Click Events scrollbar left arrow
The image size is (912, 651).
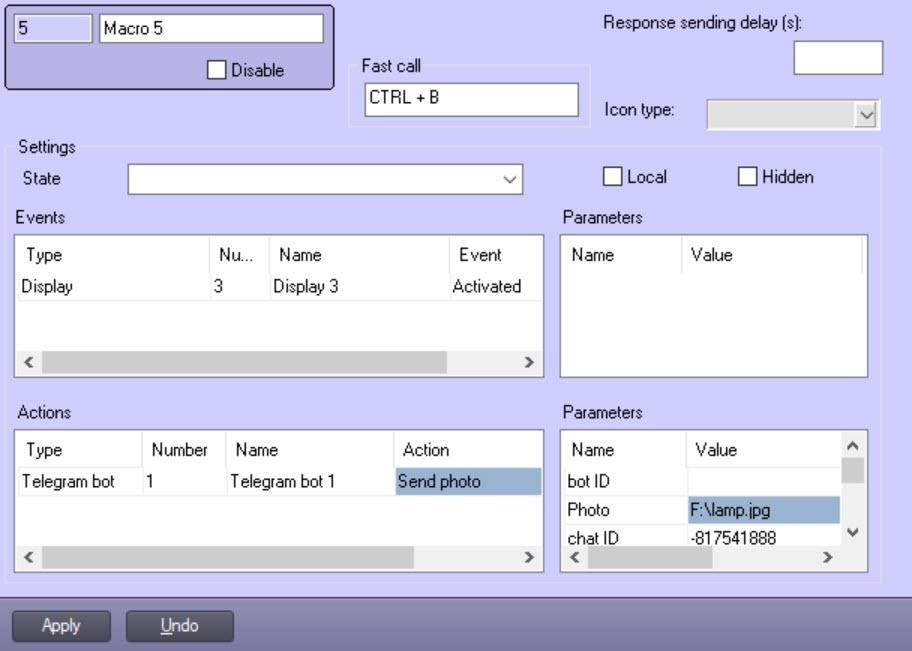coord(28,362)
